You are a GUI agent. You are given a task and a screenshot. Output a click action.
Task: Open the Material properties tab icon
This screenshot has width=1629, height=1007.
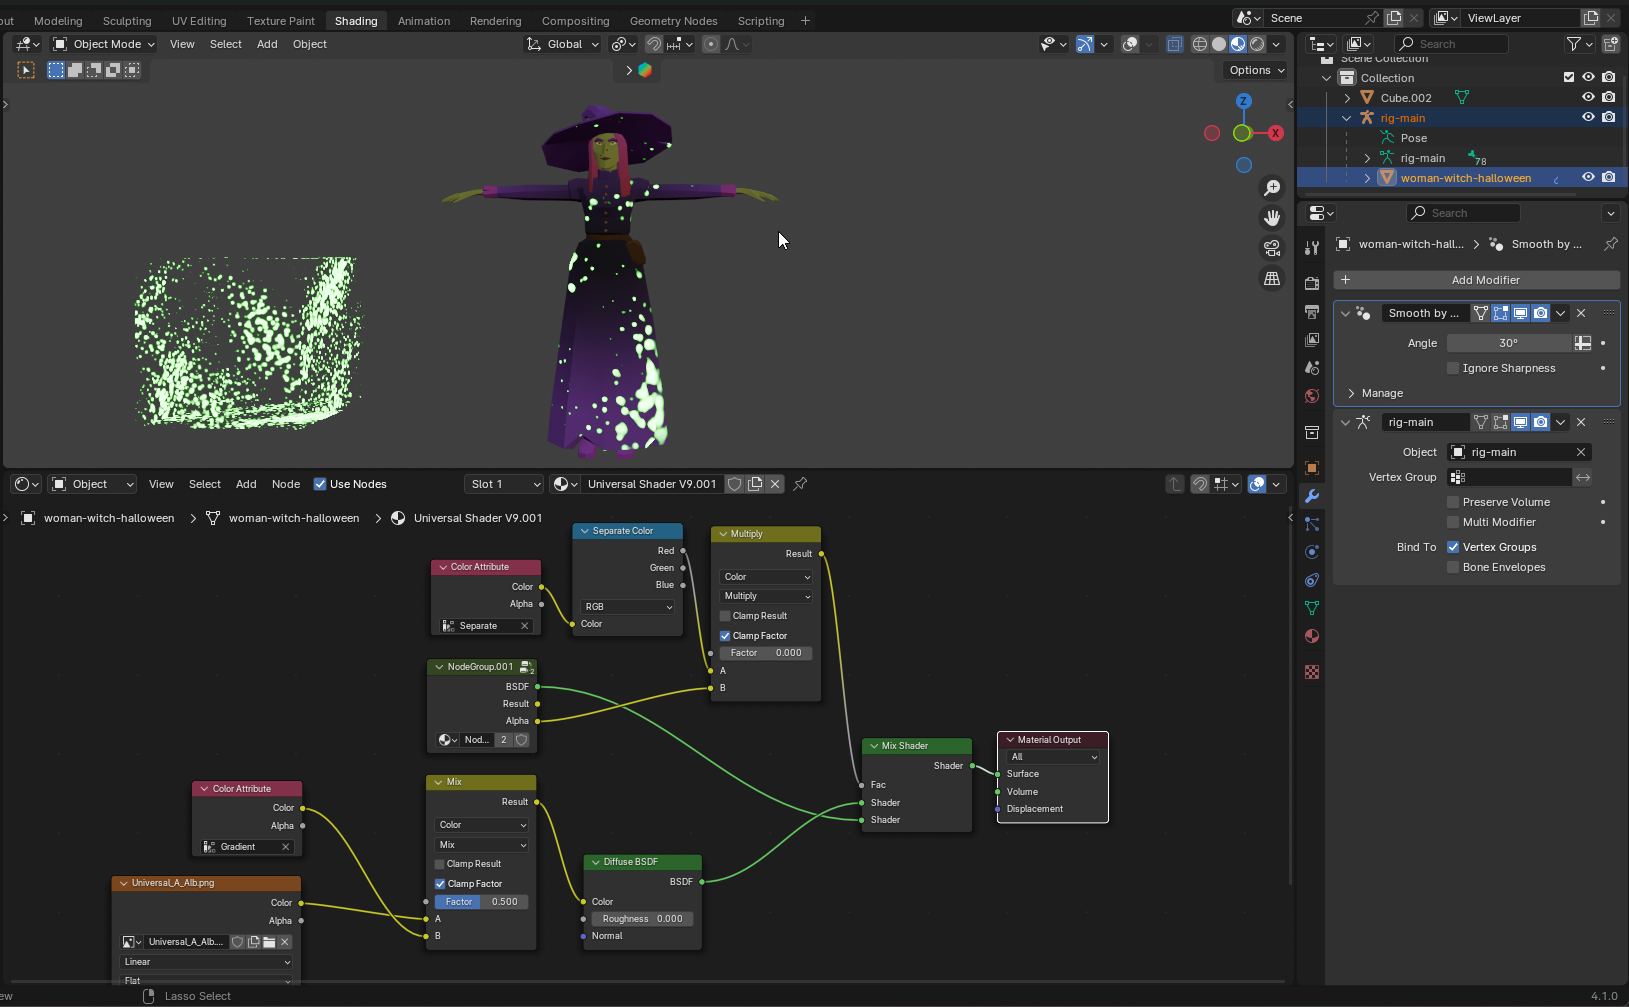[x=1312, y=636]
